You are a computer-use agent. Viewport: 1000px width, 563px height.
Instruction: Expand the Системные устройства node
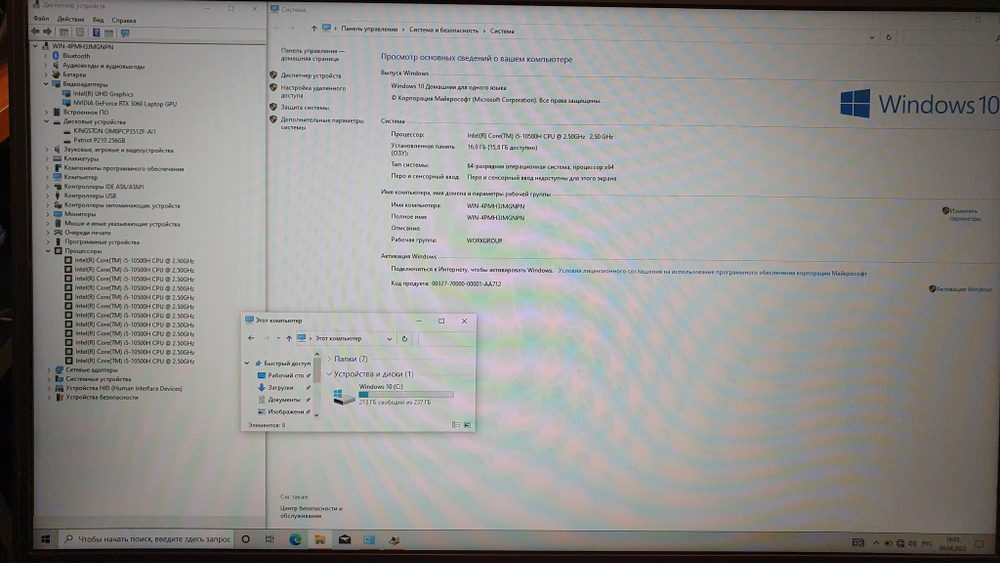click(x=49, y=379)
